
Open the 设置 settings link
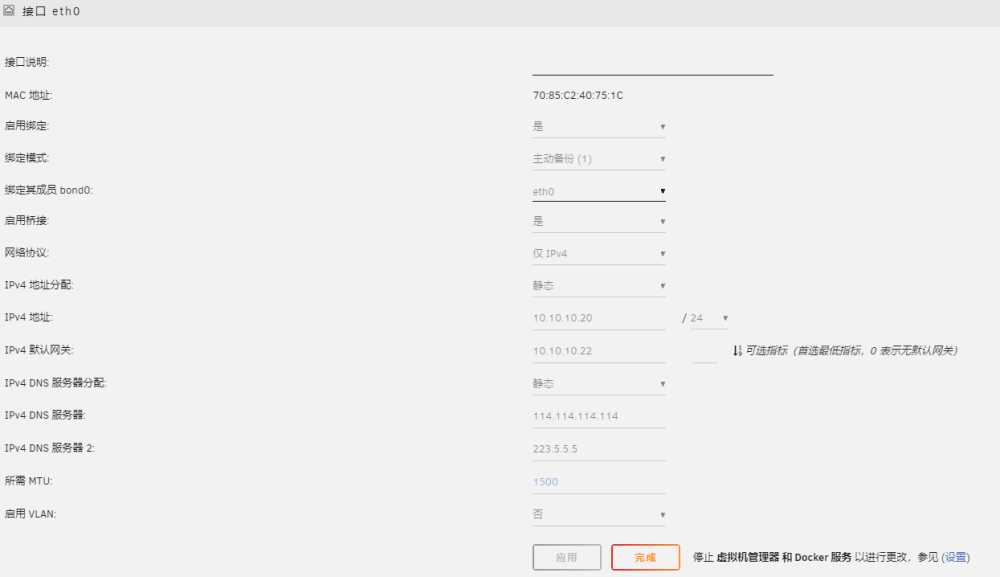pos(955,557)
